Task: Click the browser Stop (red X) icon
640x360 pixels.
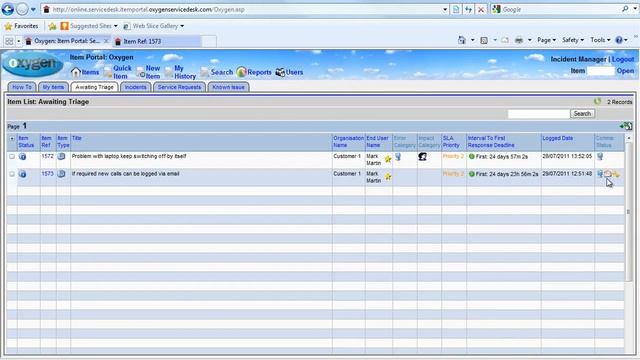Action: pyautogui.click(x=481, y=9)
